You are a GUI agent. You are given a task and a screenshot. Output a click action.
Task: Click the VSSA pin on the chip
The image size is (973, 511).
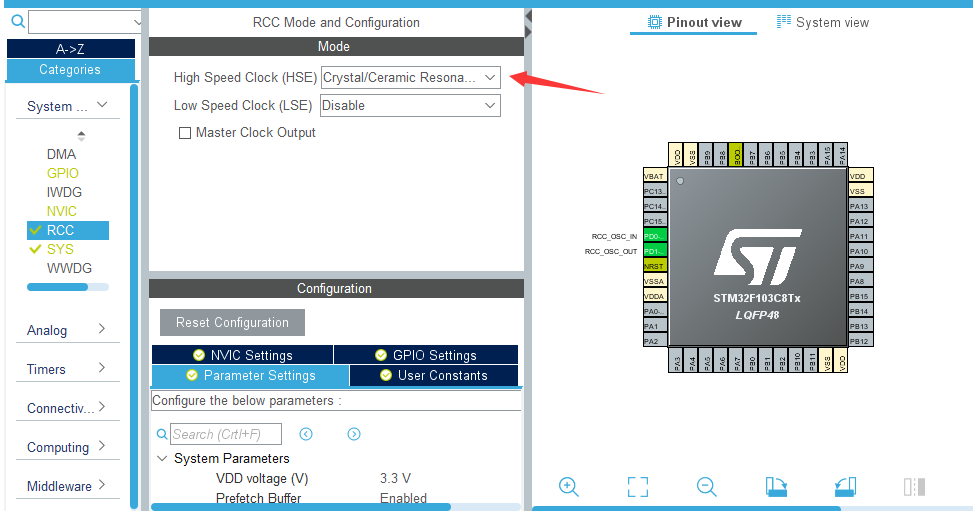click(x=655, y=281)
